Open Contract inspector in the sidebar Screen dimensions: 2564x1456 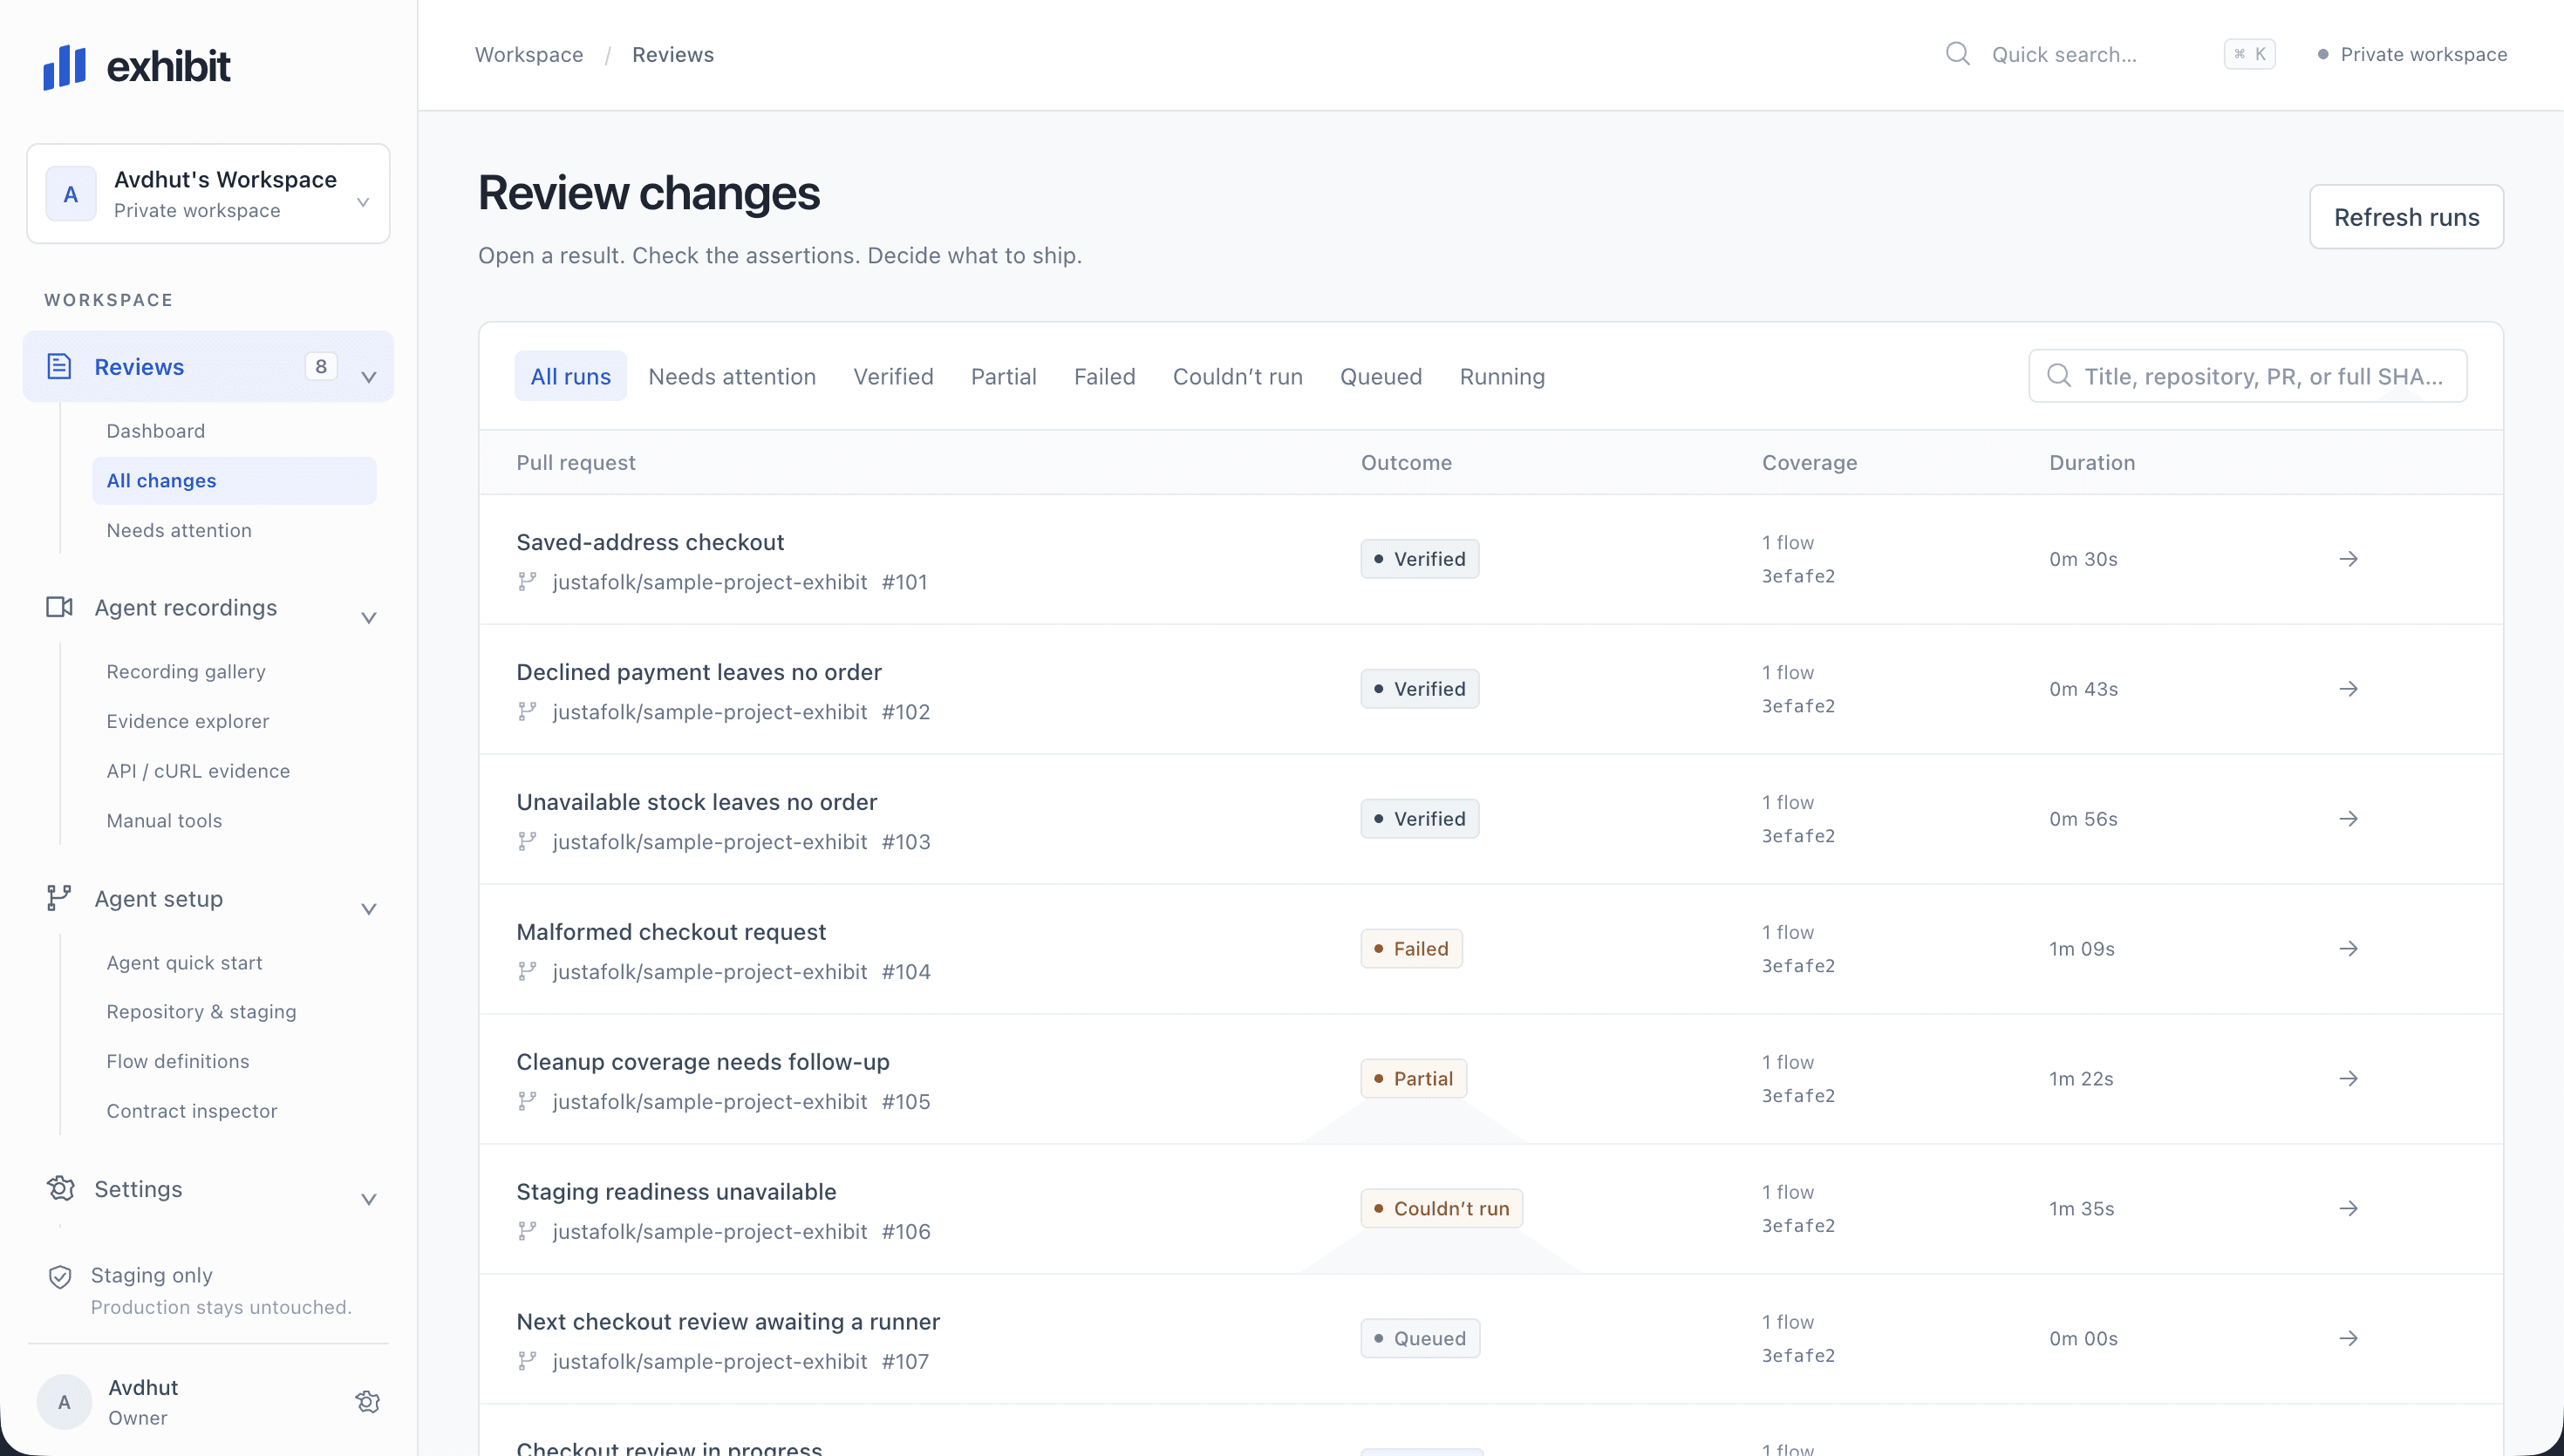[192, 1111]
